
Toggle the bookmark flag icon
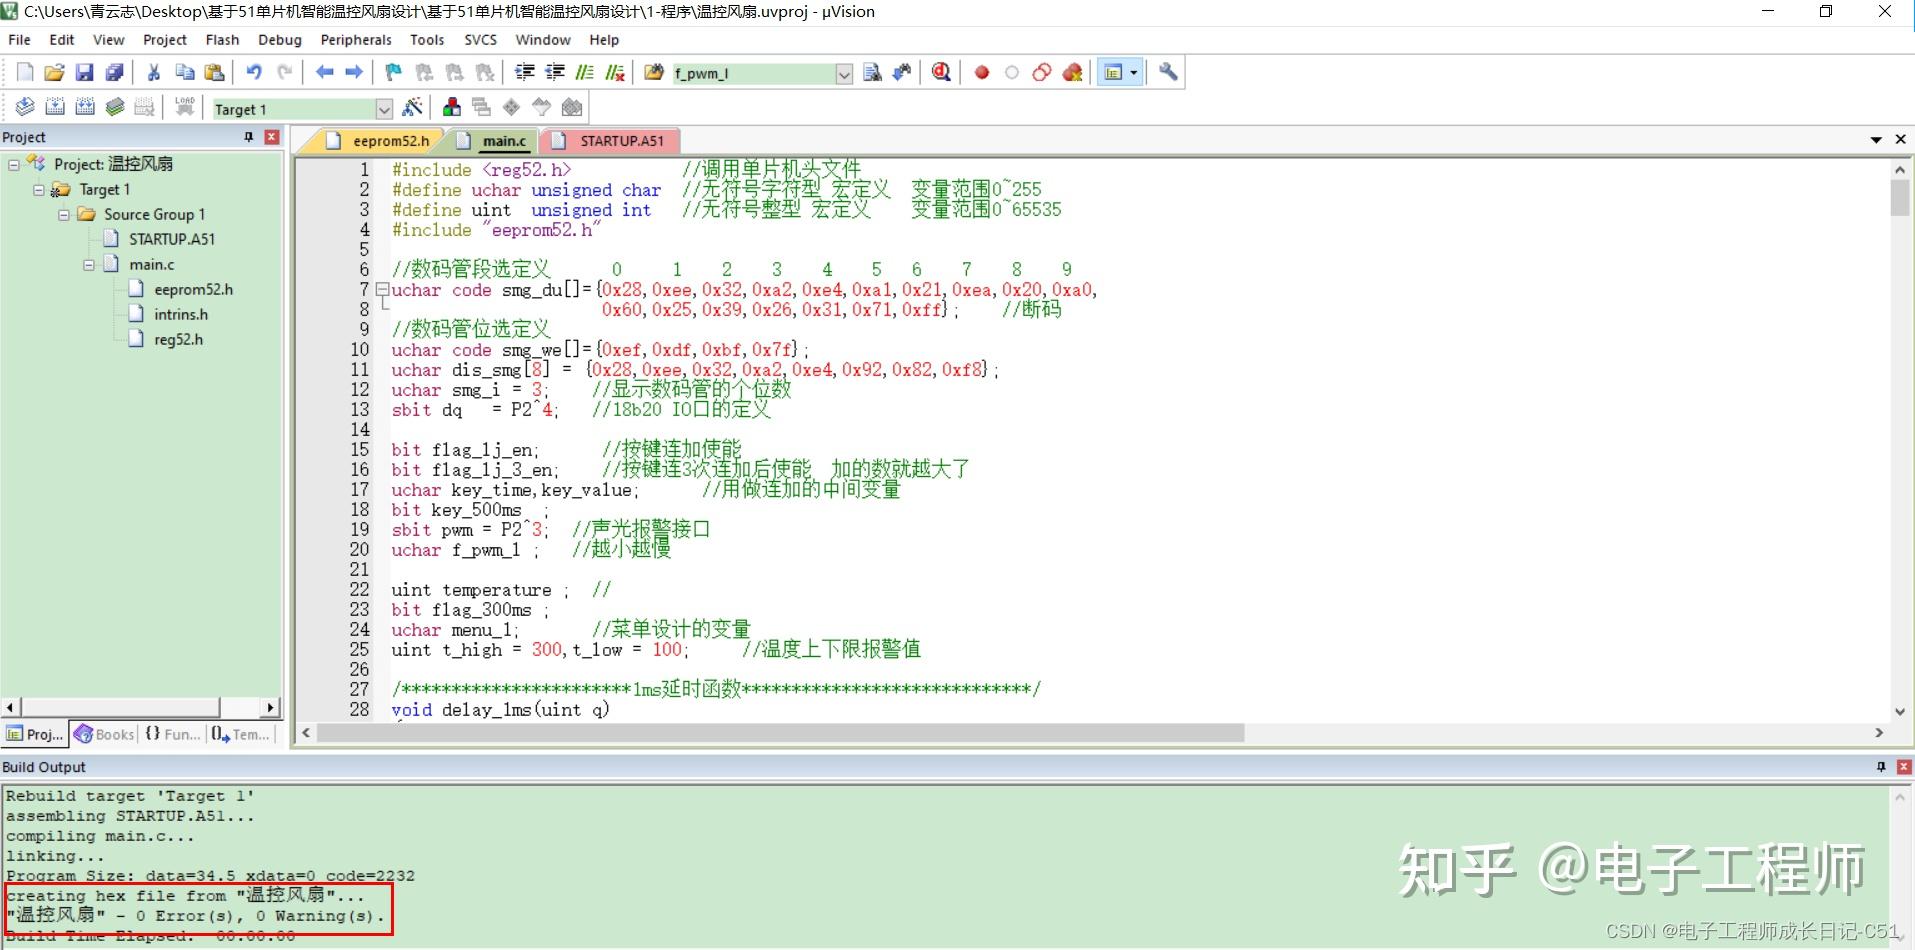[x=393, y=72]
